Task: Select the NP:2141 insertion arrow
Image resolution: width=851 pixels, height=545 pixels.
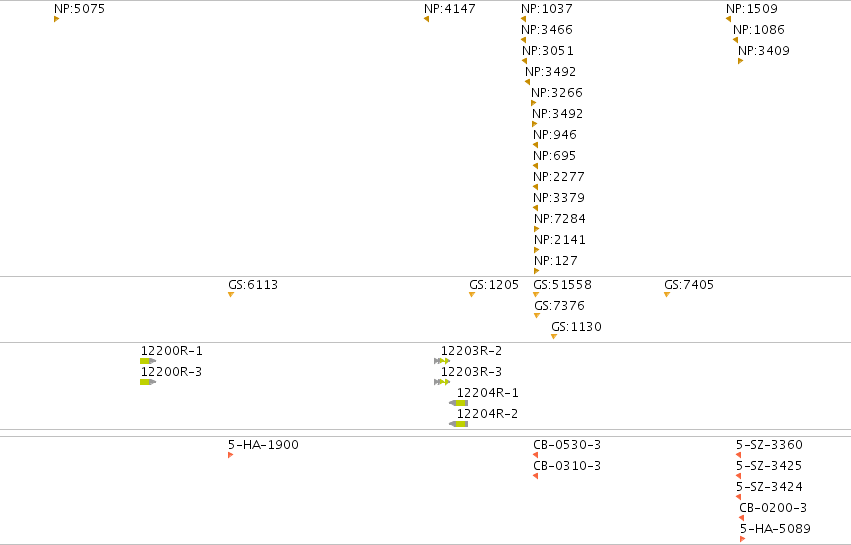Action: point(537,250)
